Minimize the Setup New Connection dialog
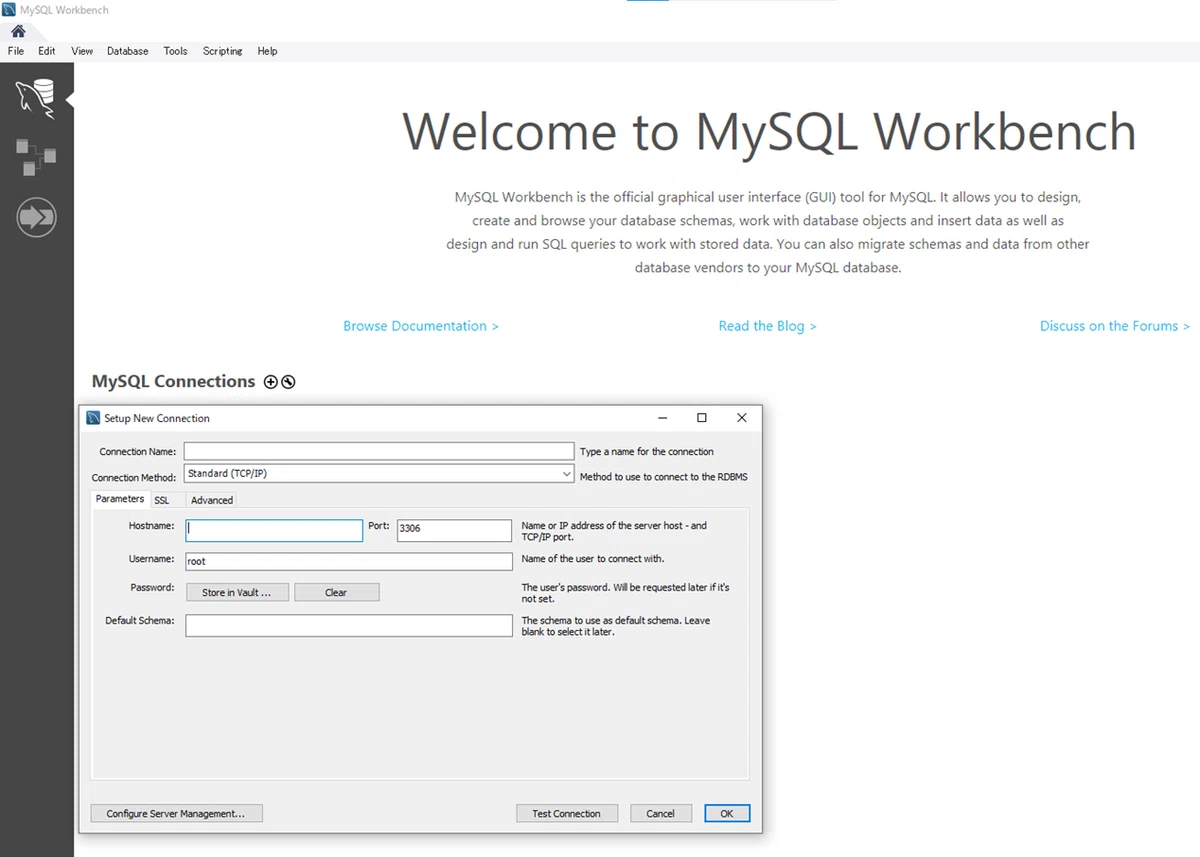Viewport: 1200px width, 857px height. [x=663, y=418]
